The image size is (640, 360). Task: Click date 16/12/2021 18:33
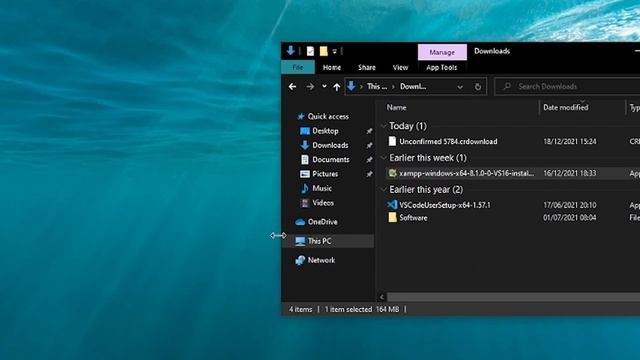pos(569,173)
